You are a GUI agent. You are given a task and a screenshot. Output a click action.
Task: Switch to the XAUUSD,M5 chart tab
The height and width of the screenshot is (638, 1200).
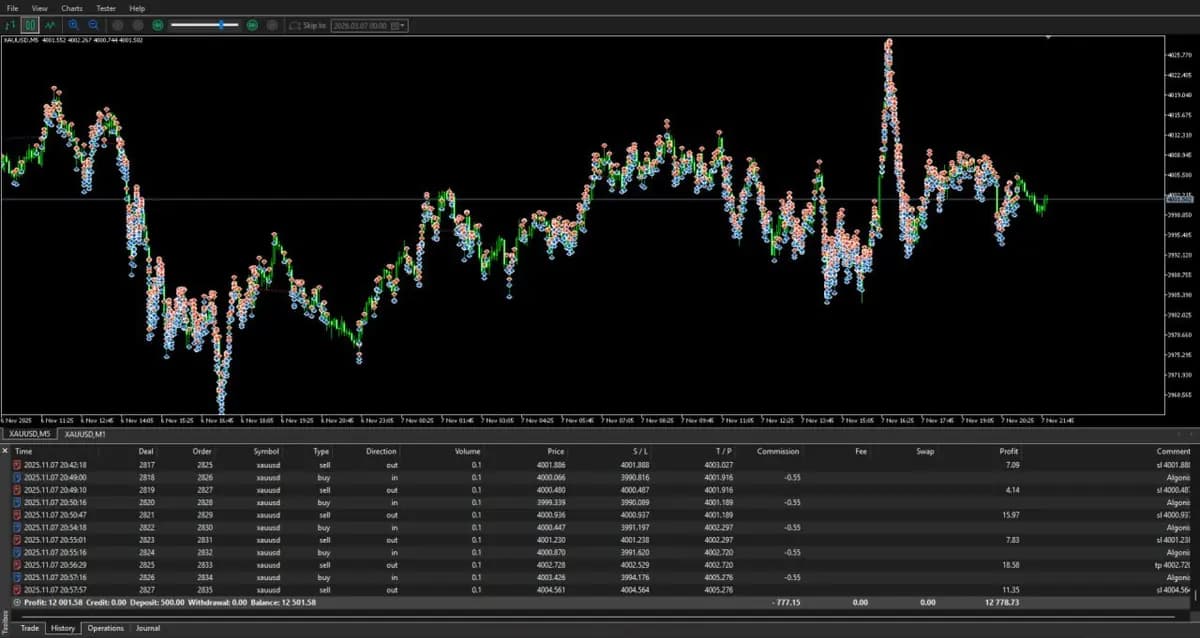29,434
